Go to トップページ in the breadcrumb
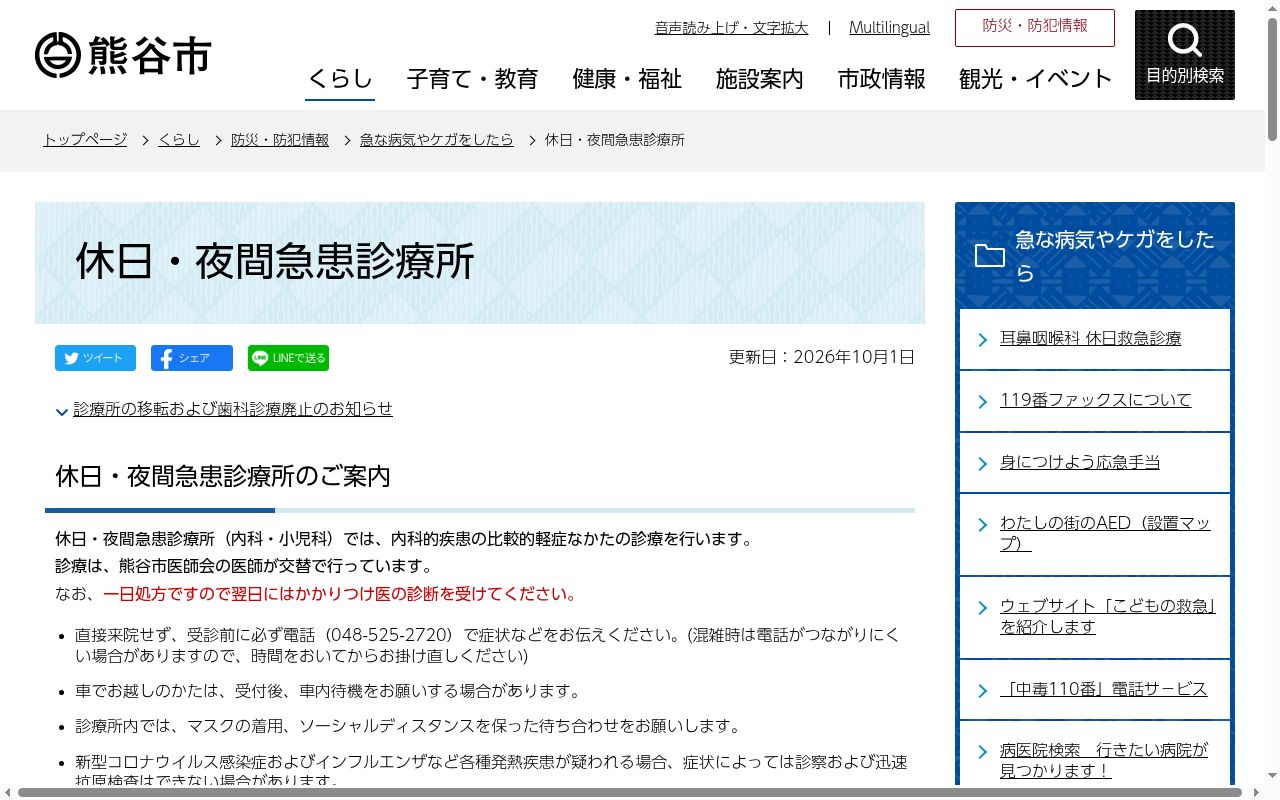Screen dimensions: 1280x800 (x=85, y=140)
